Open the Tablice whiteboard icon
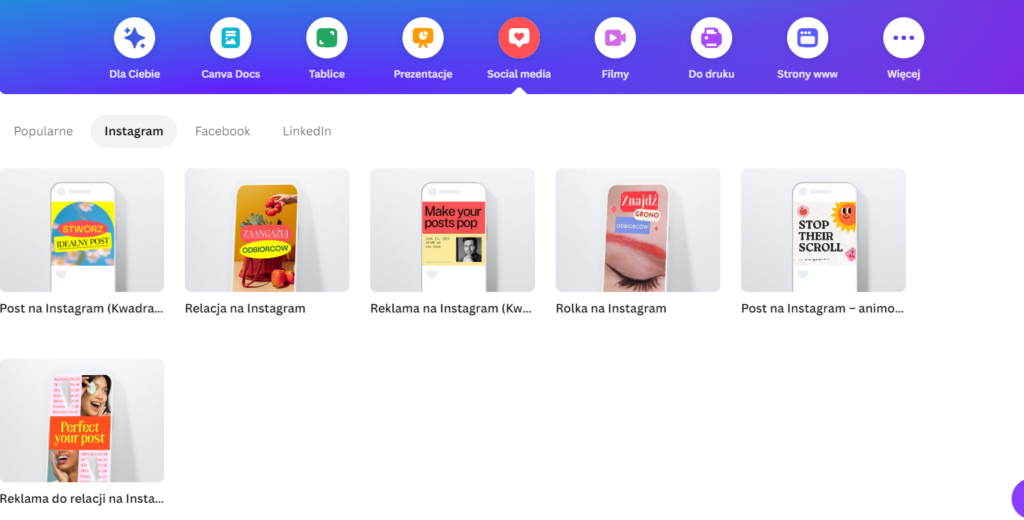 click(326, 38)
